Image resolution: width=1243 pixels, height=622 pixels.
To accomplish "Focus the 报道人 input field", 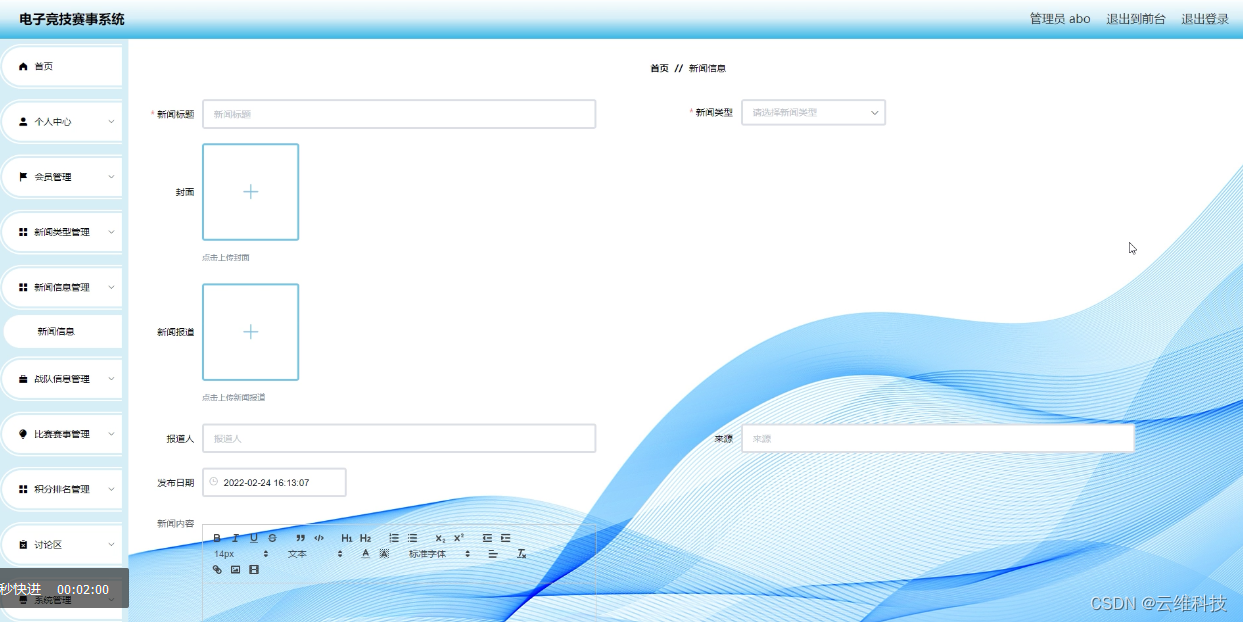I will click(399, 438).
